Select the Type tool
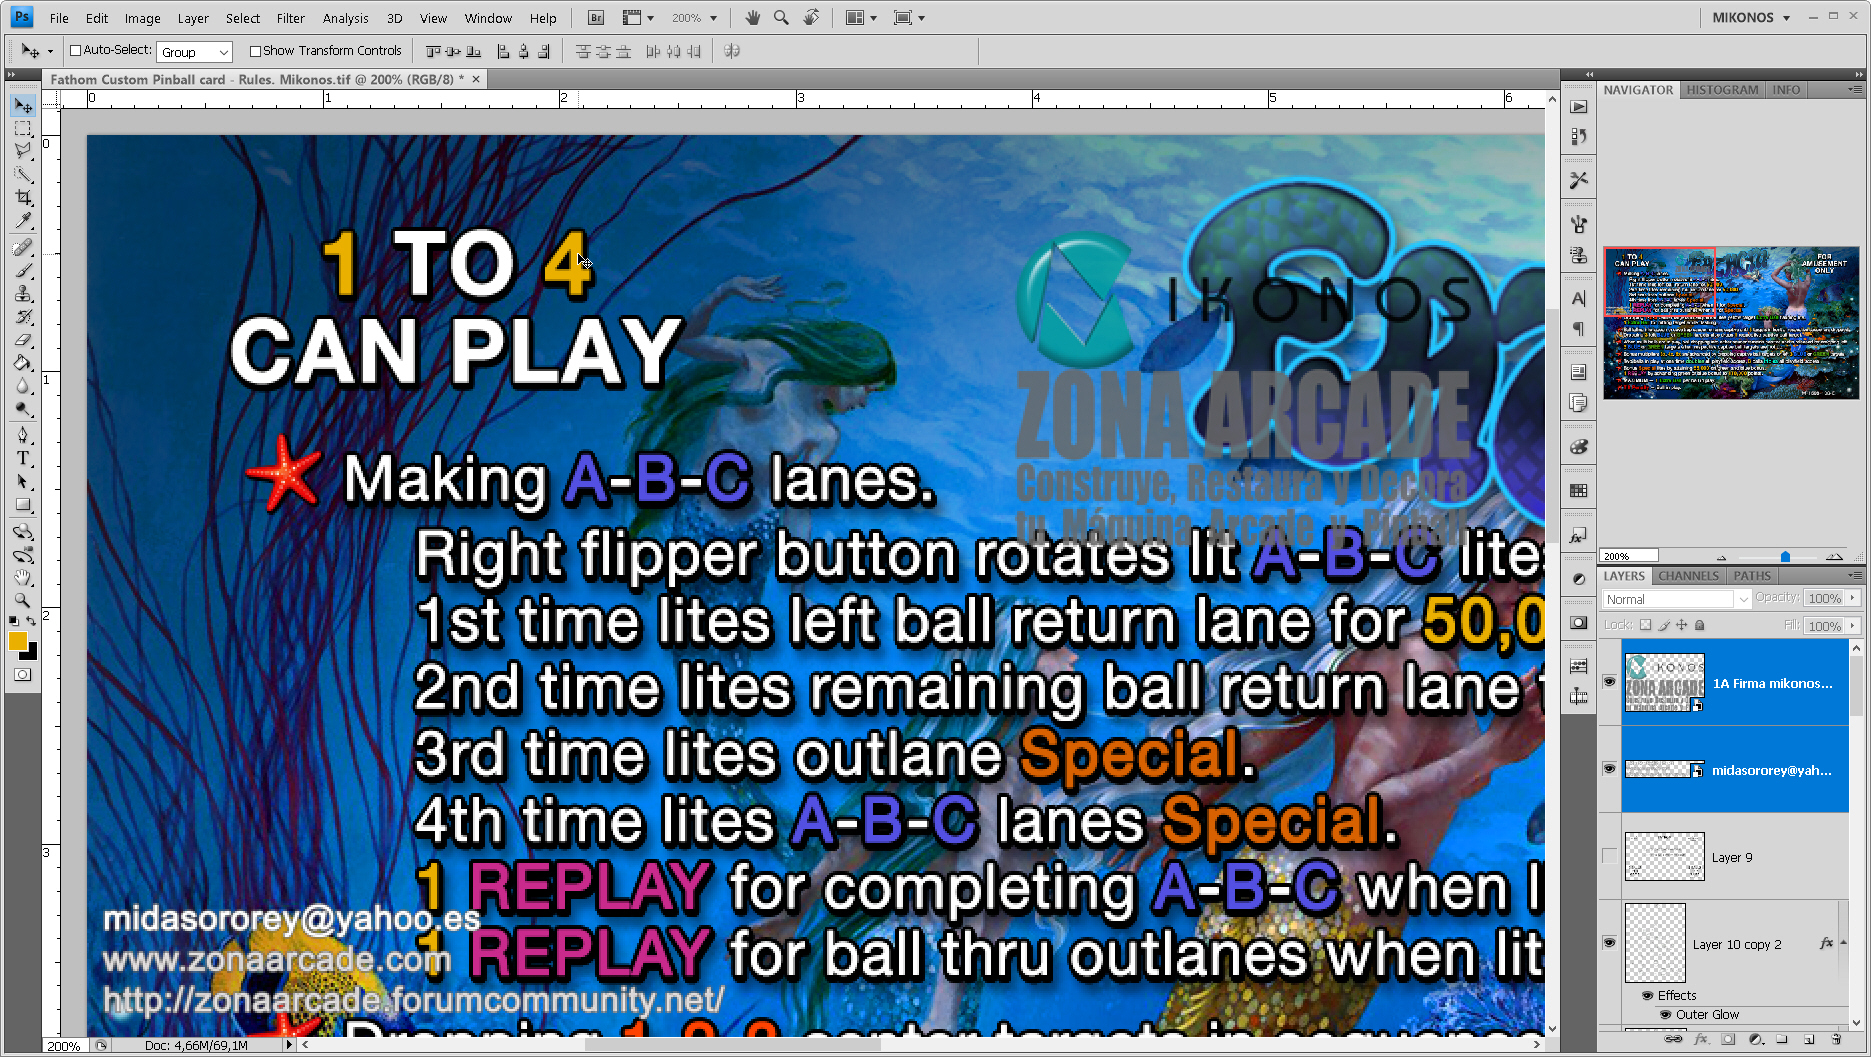This screenshot has width=1871, height=1057. coord(23,458)
